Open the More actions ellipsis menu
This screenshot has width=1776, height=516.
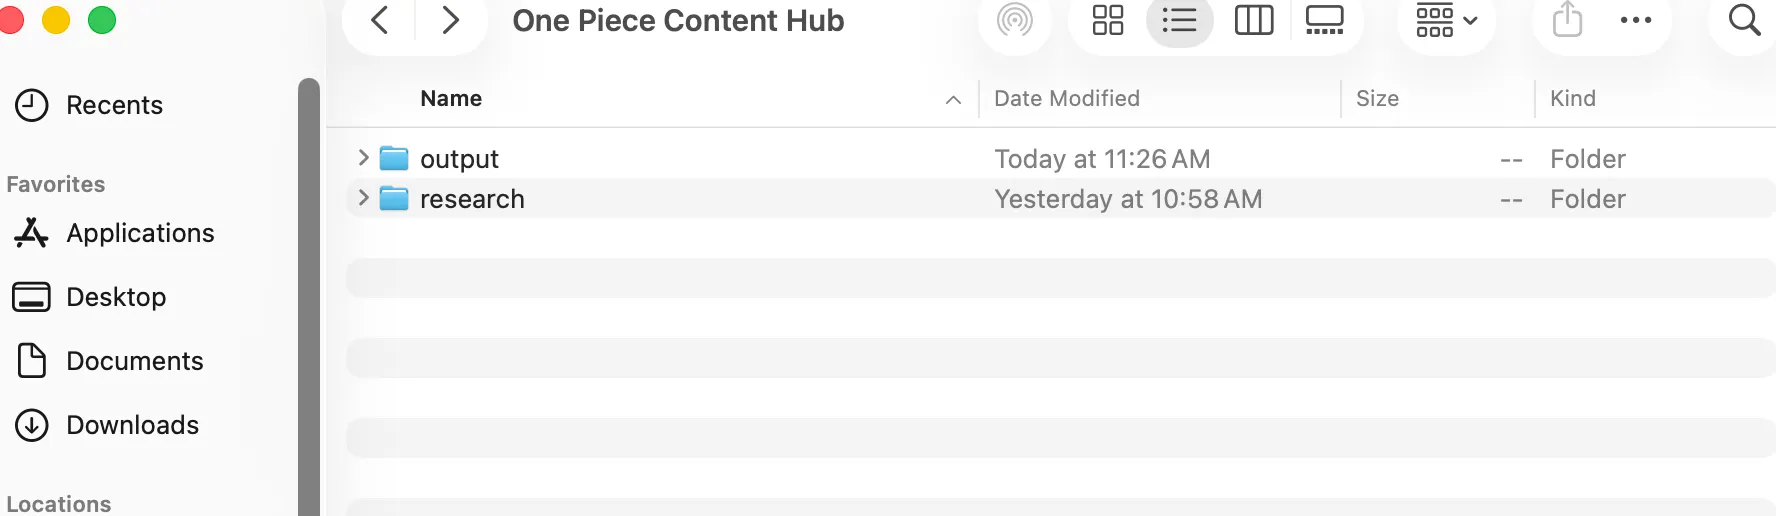tap(1636, 20)
